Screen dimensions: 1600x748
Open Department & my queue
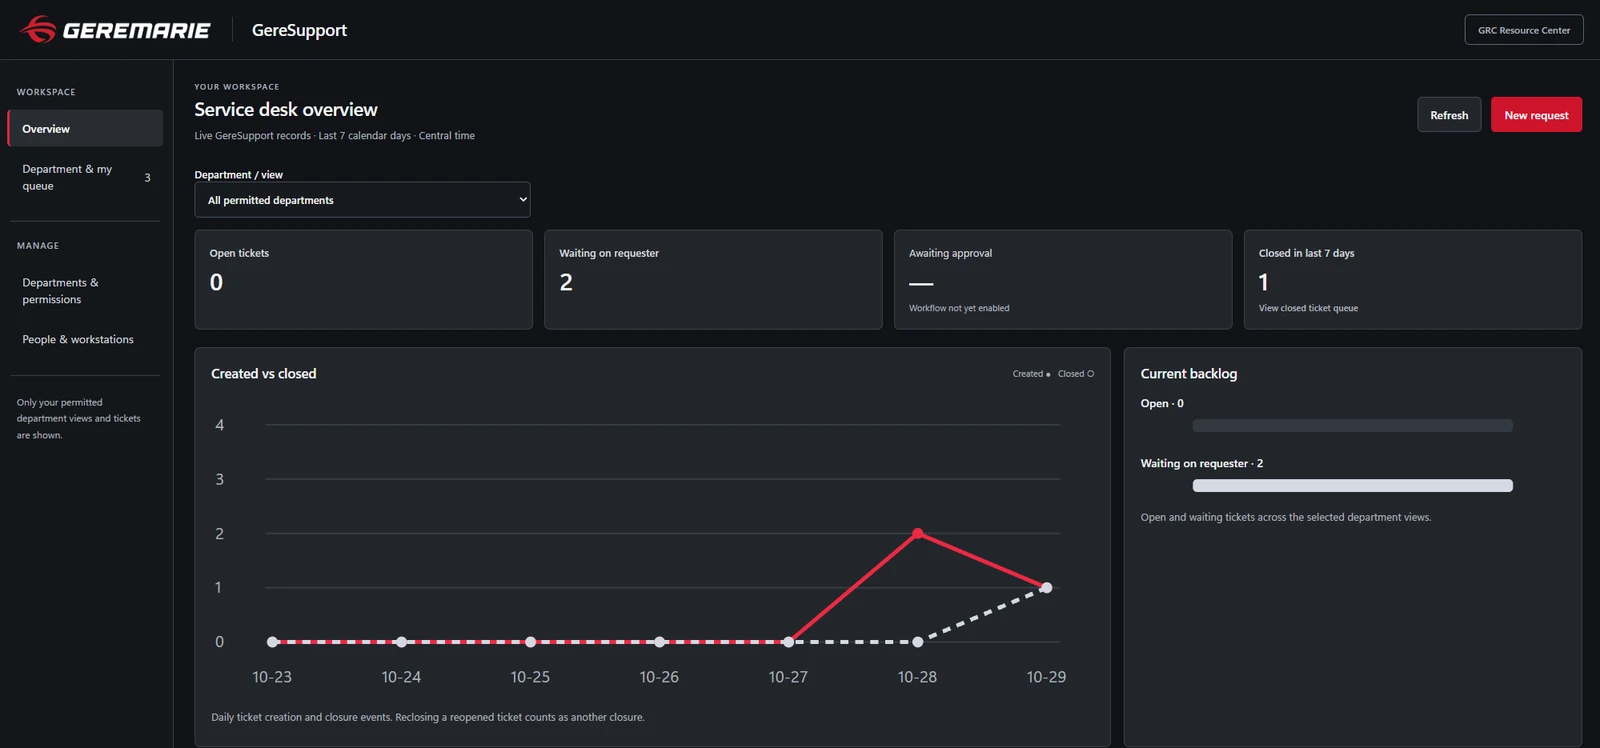pos(85,178)
